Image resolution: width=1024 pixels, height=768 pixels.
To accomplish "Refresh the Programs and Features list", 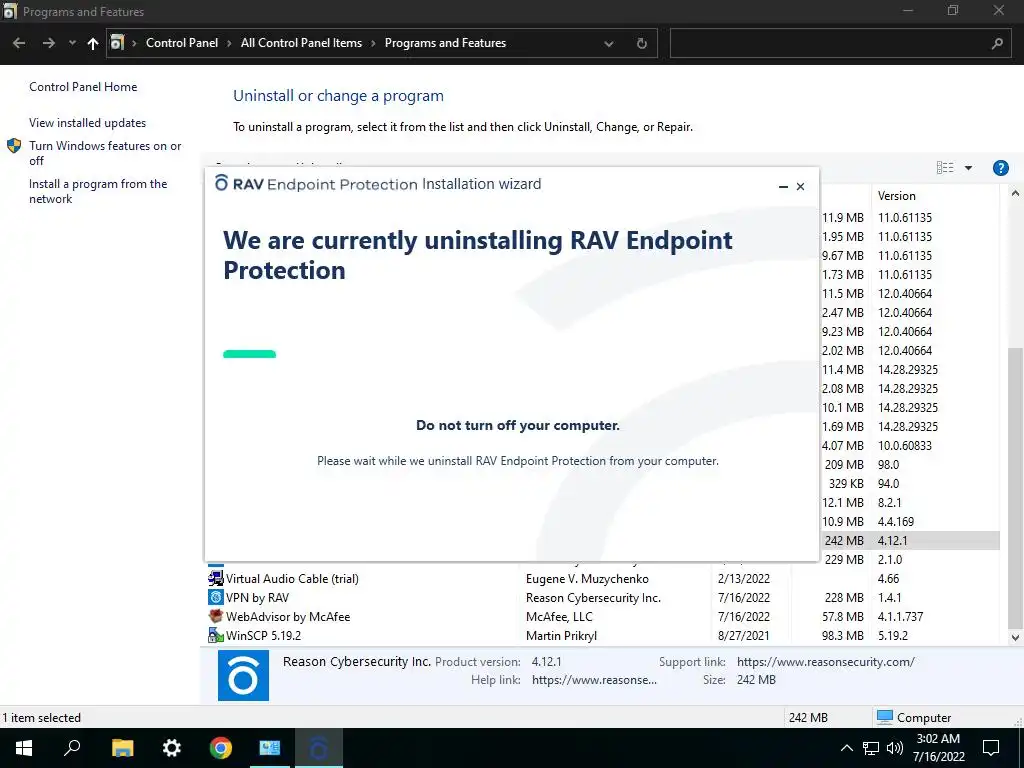I will coord(641,44).
